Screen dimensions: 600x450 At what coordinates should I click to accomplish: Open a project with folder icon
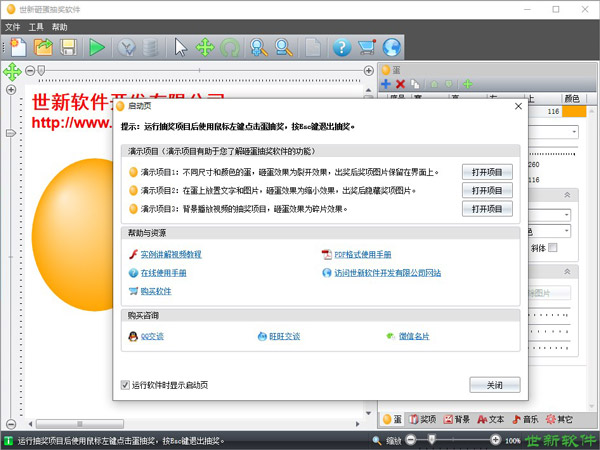43,47
